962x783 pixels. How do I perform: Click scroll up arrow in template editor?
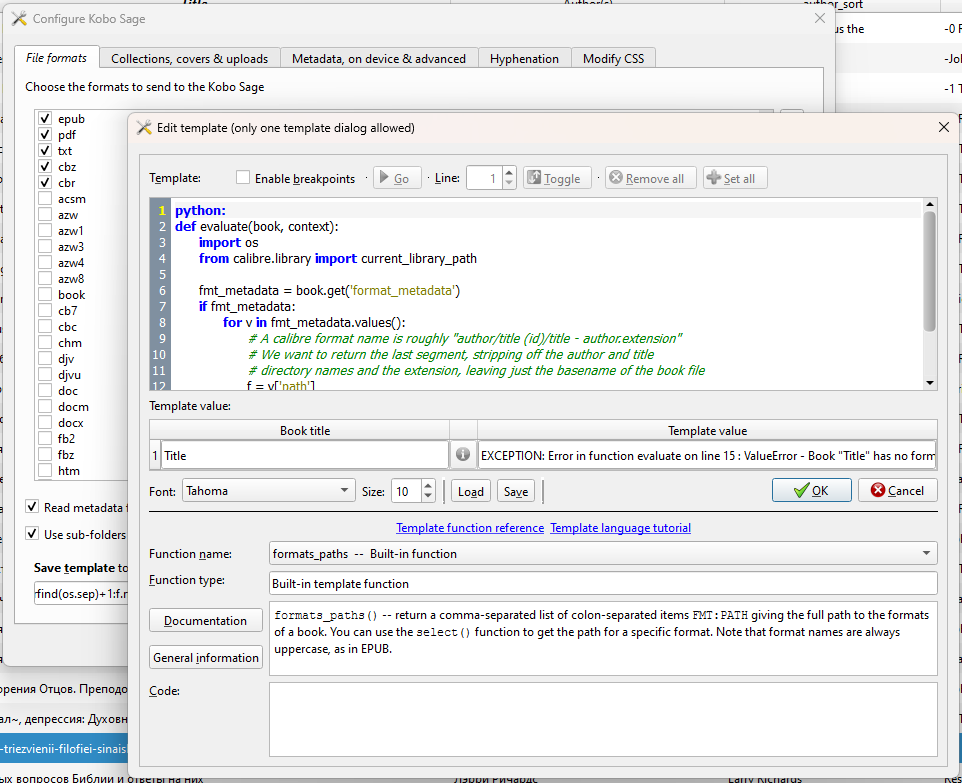(929, 204)
